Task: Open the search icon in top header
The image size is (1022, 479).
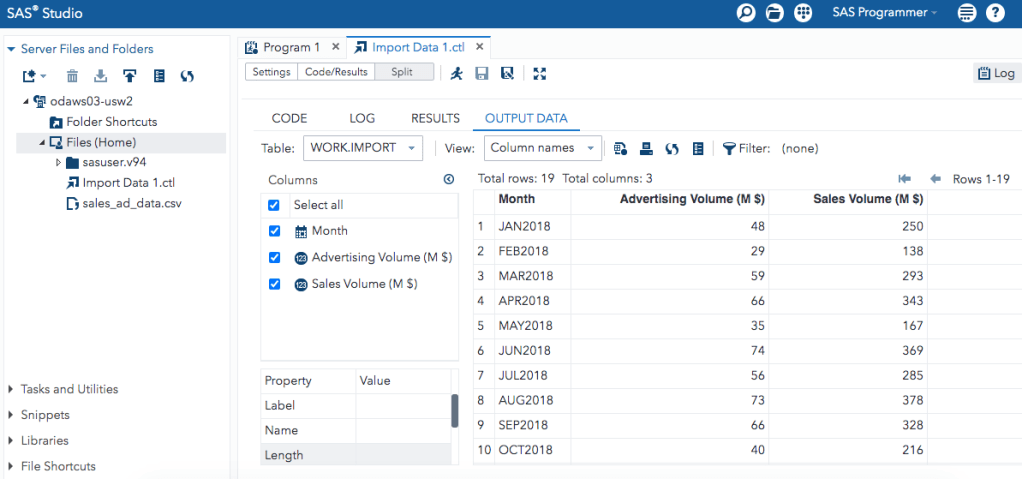Action: (746, 13)
